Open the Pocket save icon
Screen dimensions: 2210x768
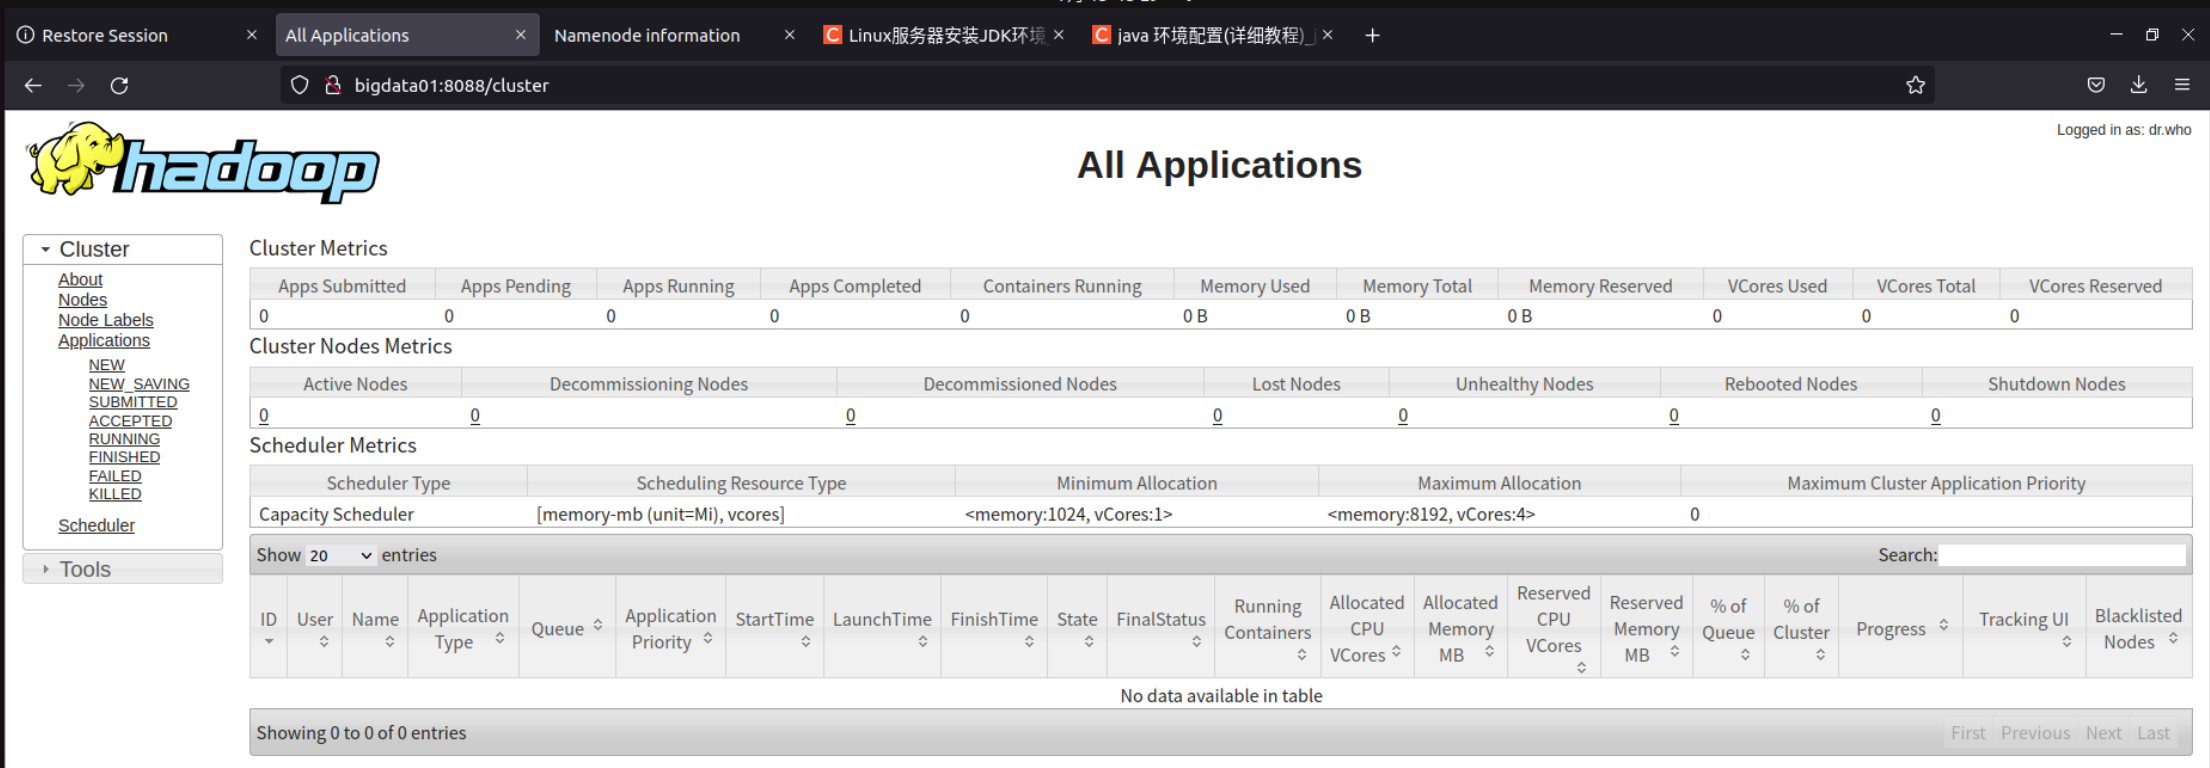click(2096, 86)
